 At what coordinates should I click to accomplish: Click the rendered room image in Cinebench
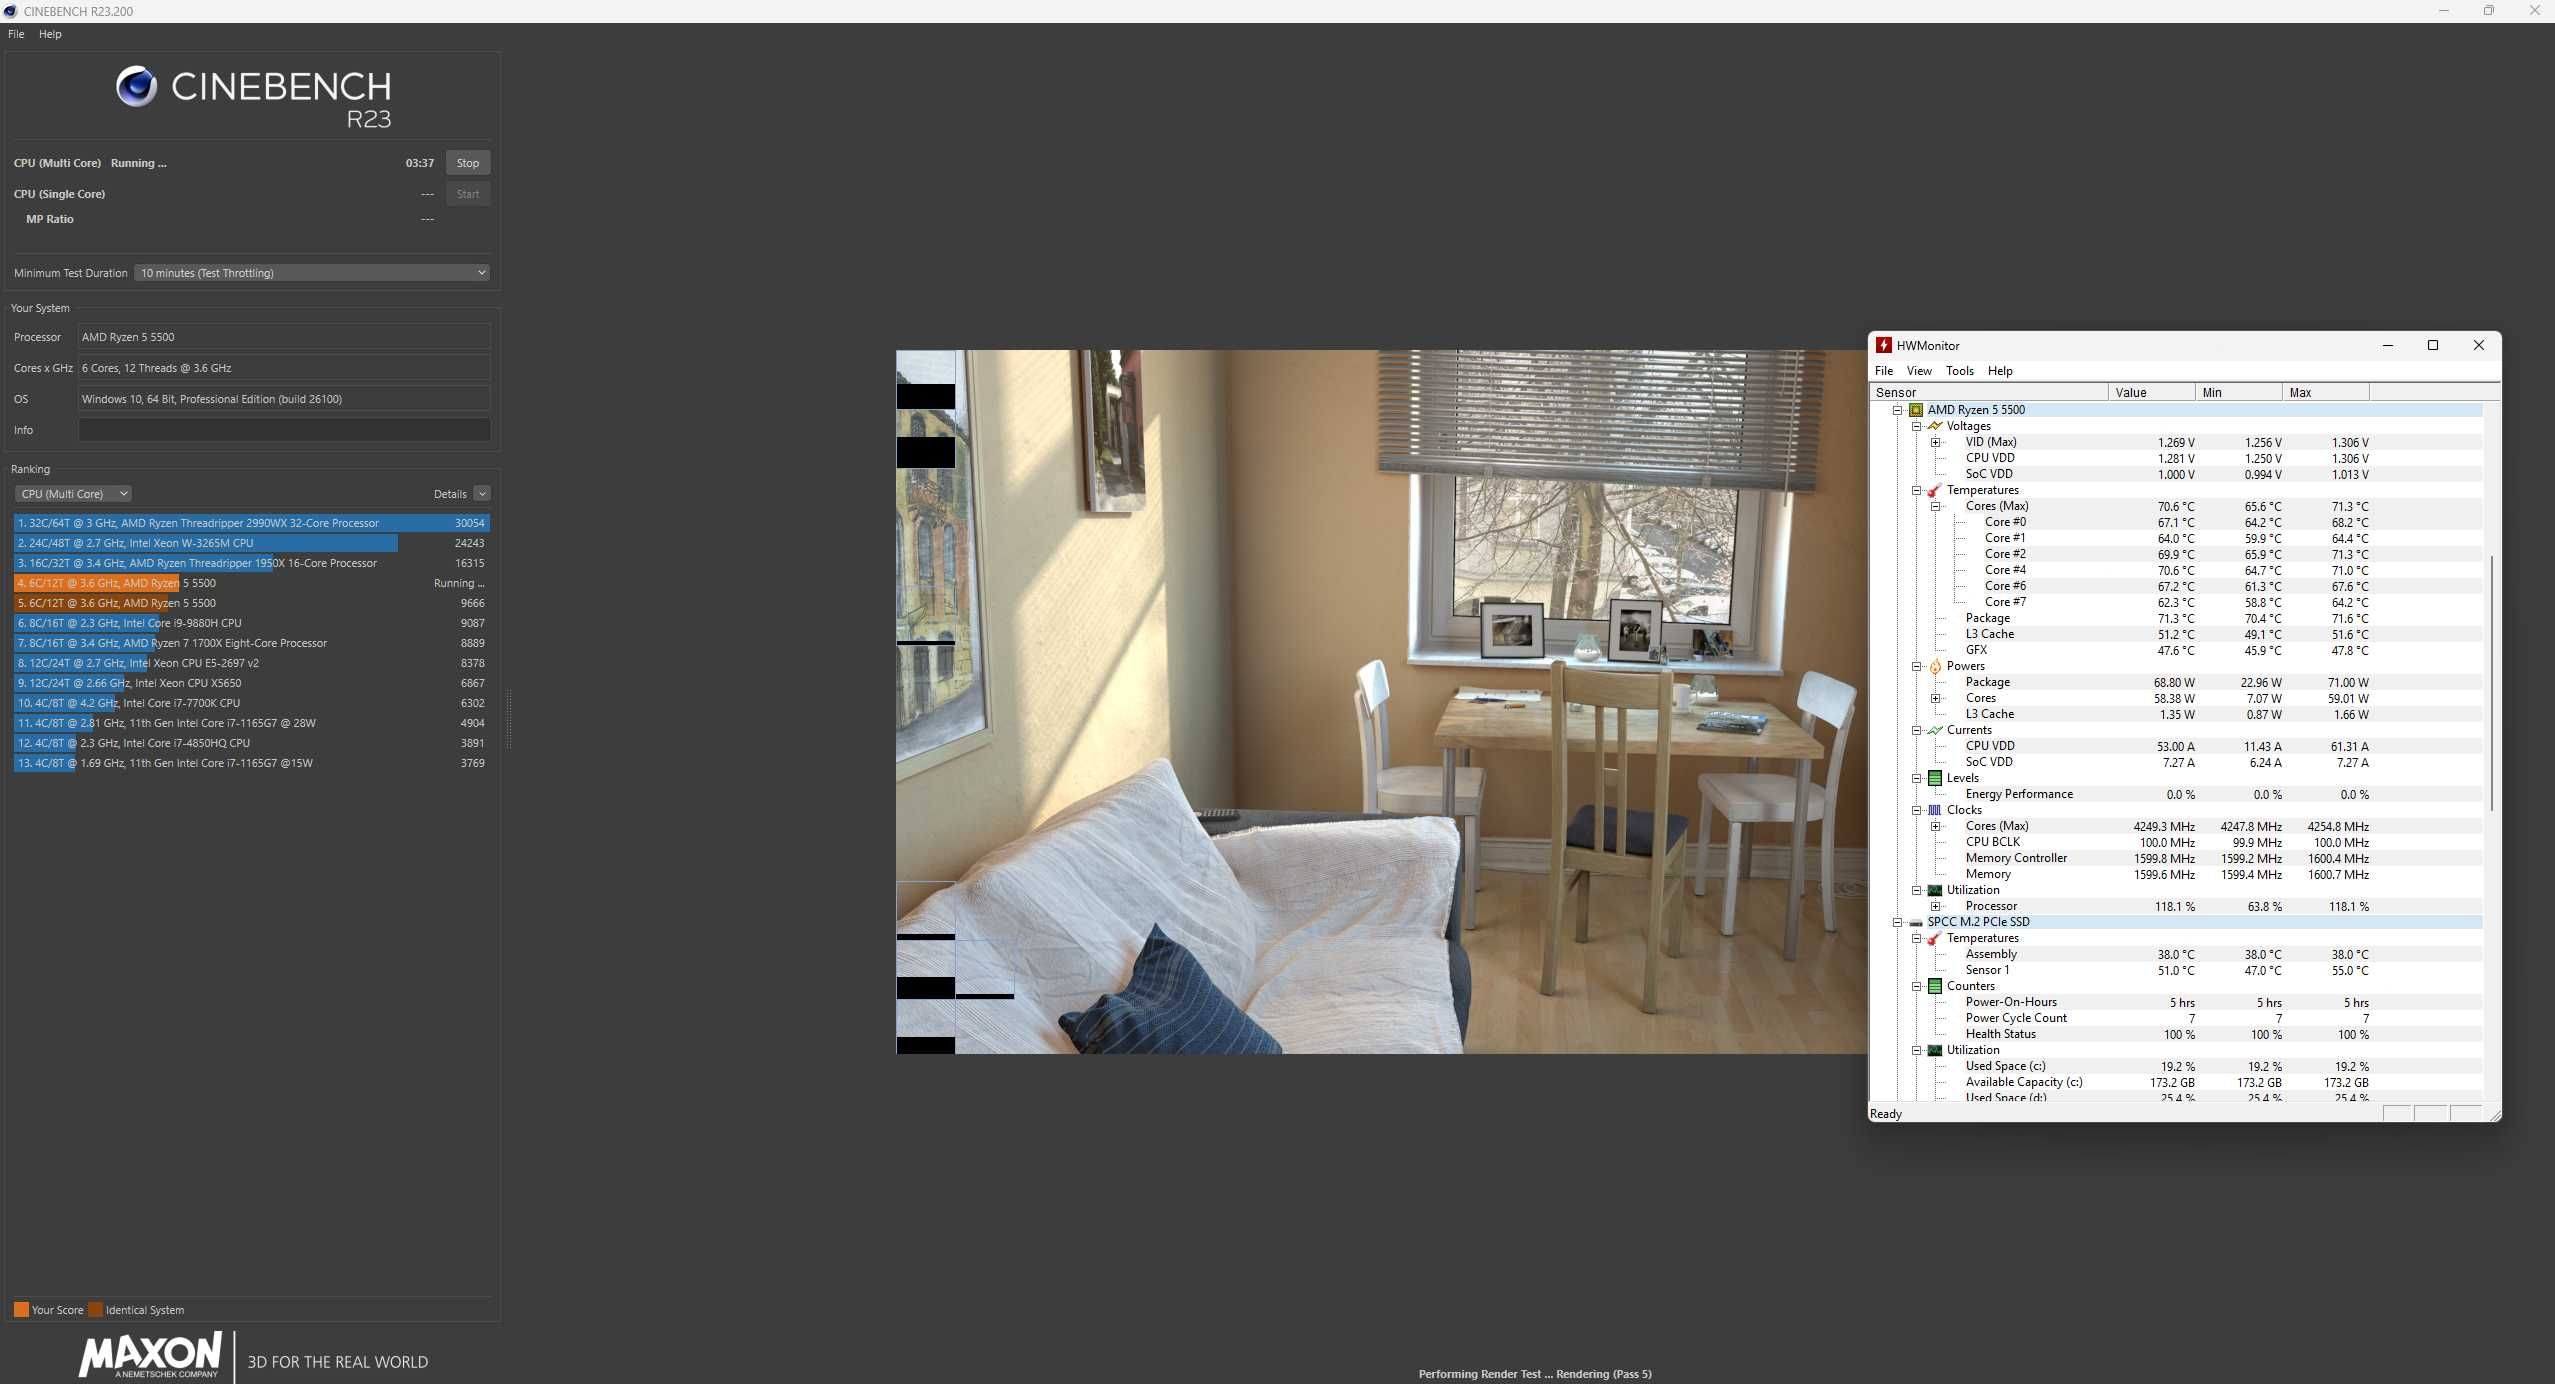pos(1381,701)
